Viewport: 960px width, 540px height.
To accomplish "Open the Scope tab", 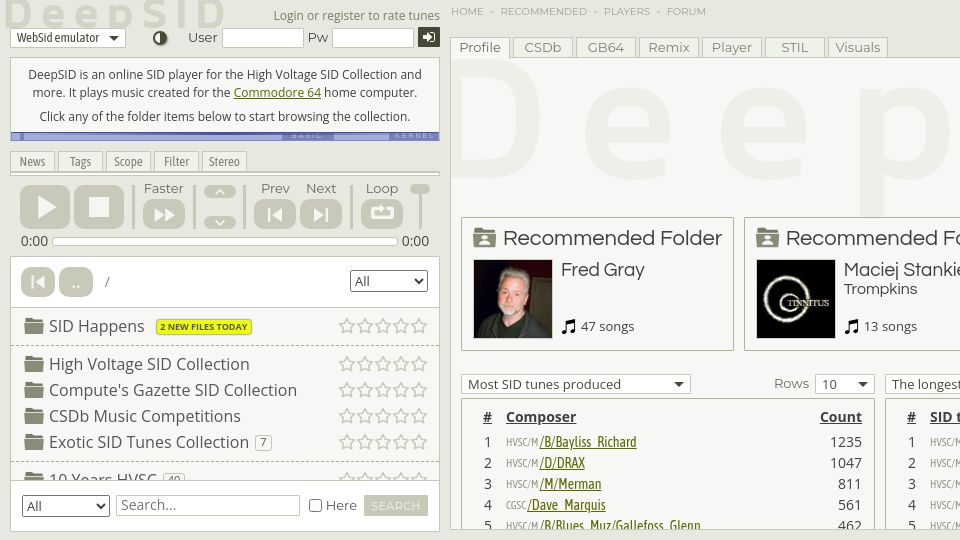I will [128, 162].
